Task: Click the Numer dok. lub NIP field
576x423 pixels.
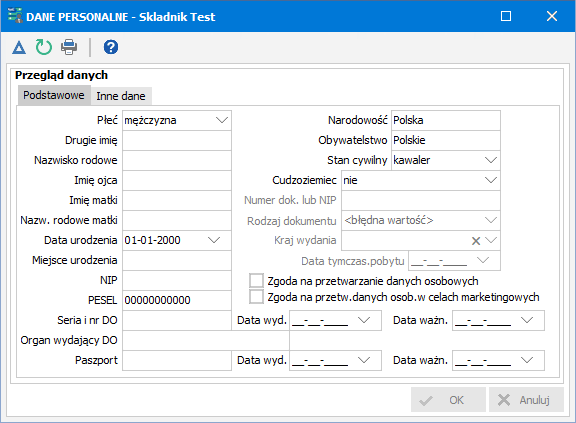Action: [x=421, y=200]
